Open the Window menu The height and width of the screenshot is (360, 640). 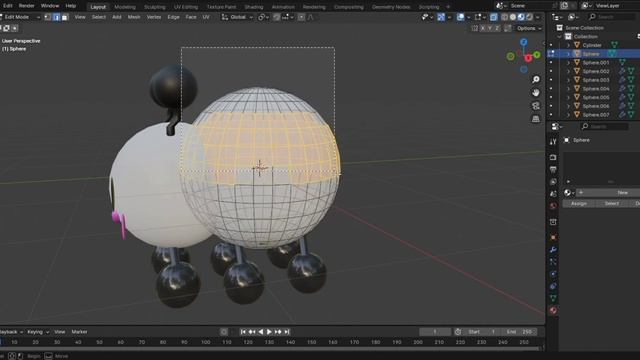pos(50,6)
